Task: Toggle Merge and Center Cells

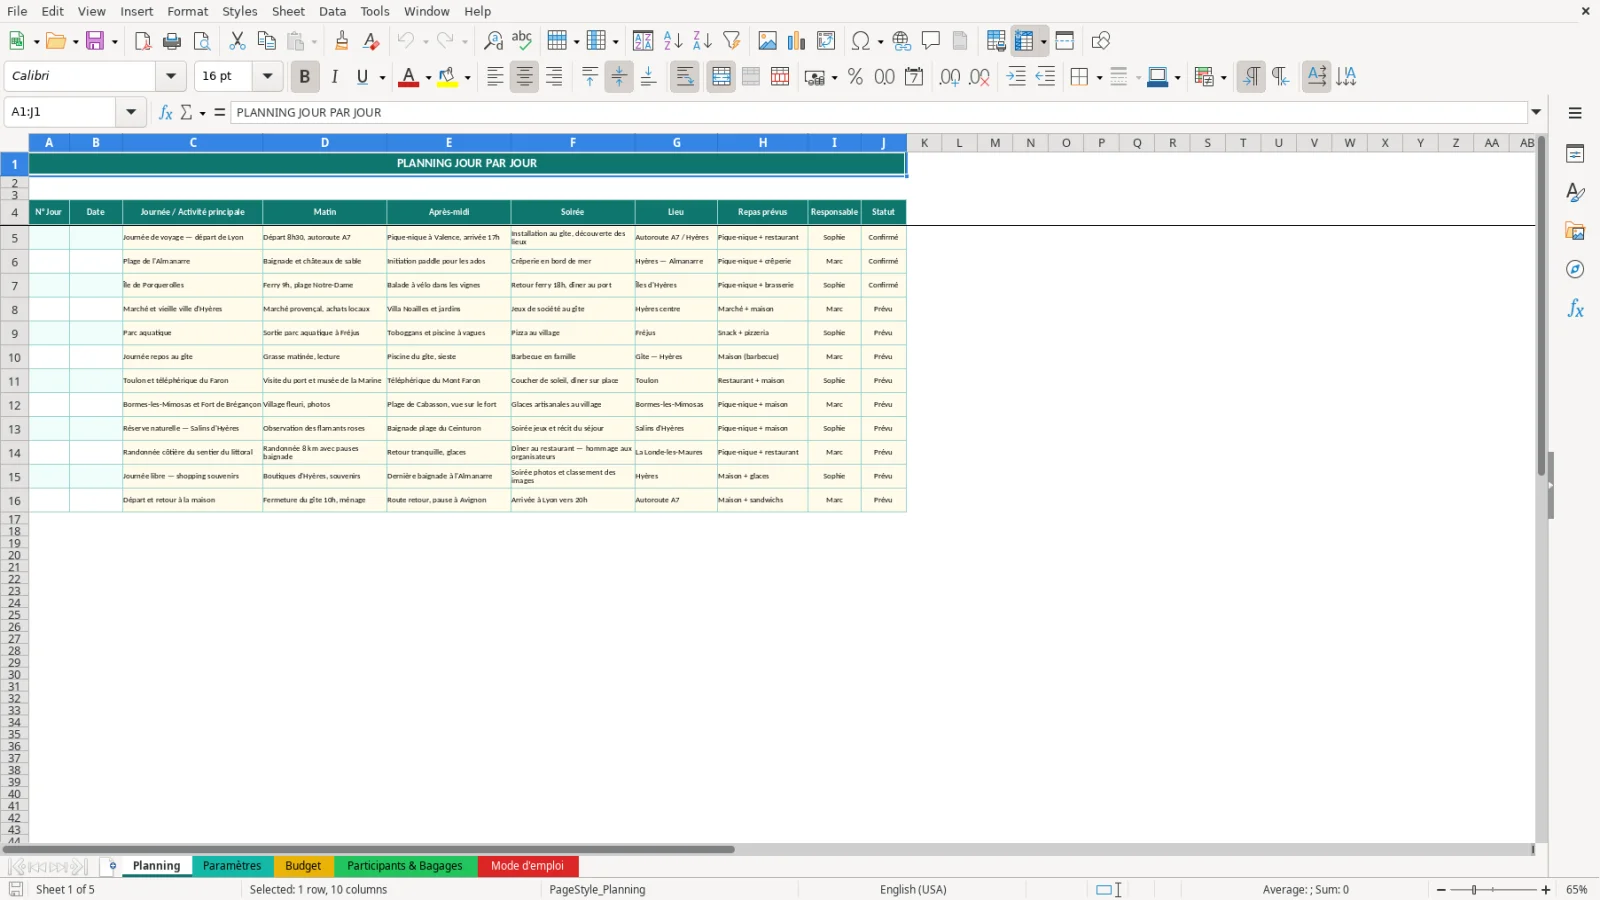Action: point(721,77)
